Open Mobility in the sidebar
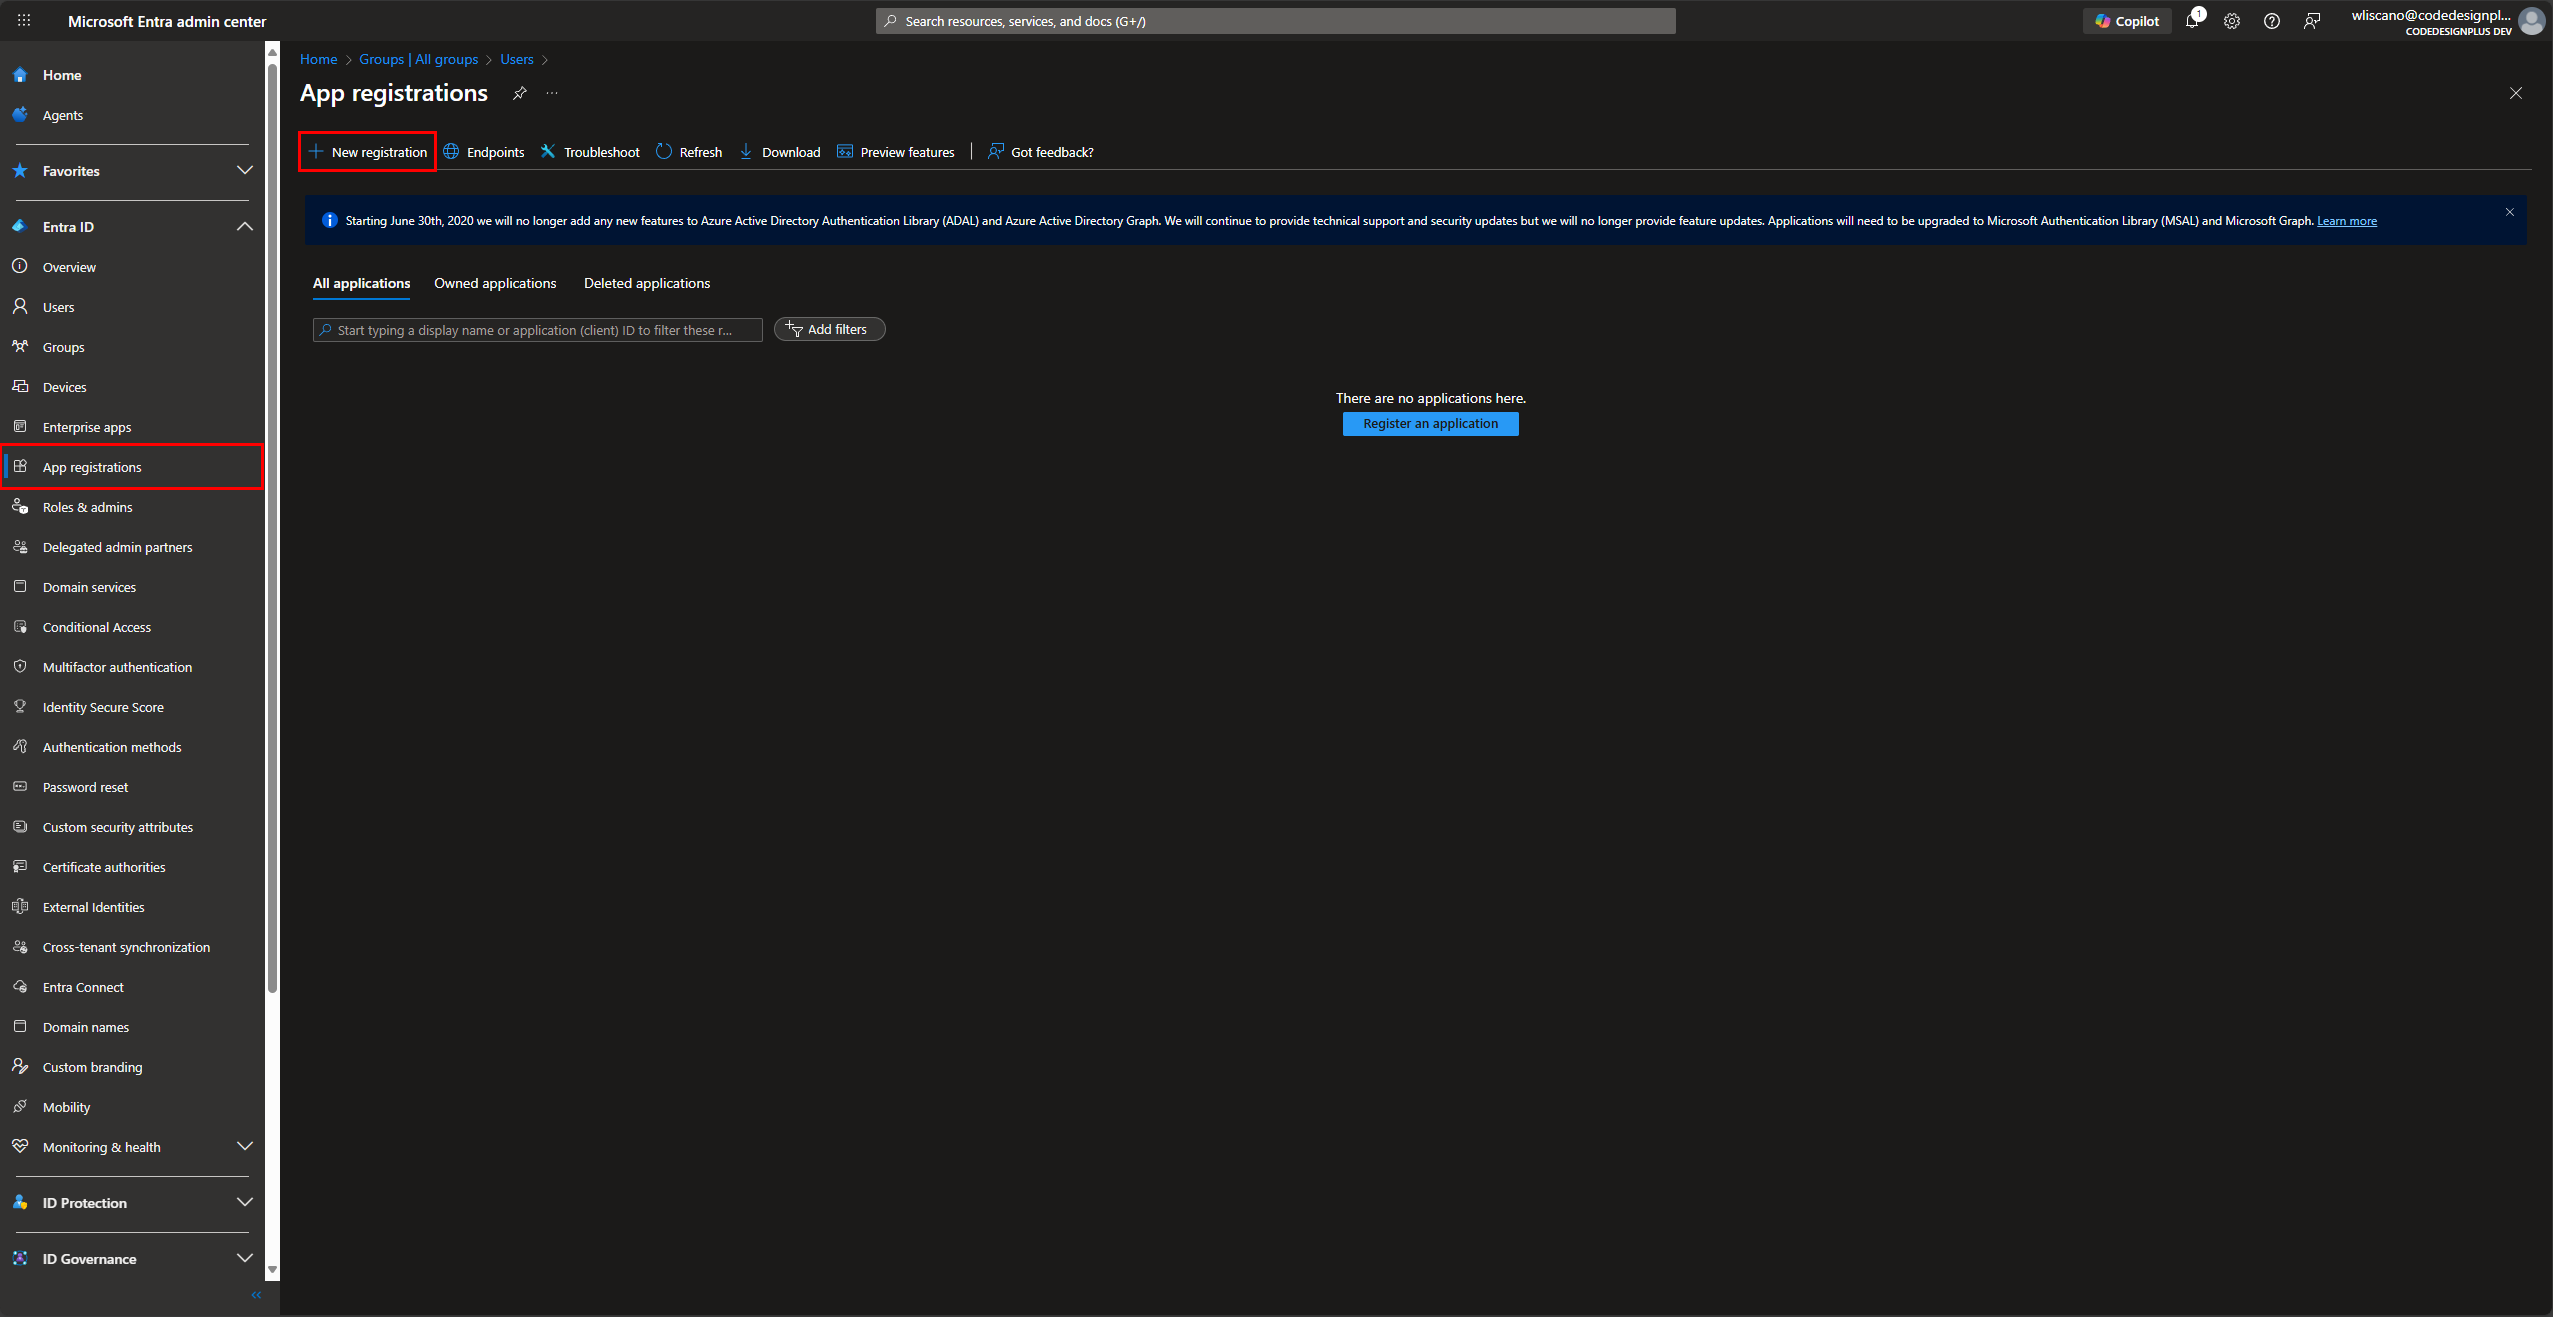Viewport: 2553px width, 1317px height. [x=132, y=1107]
